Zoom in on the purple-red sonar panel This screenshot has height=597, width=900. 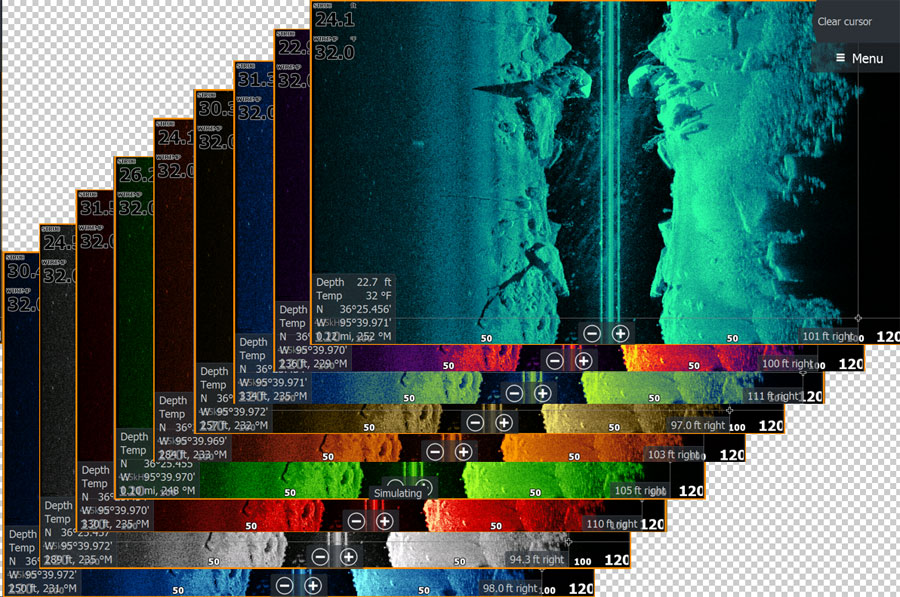coord(583,360)
